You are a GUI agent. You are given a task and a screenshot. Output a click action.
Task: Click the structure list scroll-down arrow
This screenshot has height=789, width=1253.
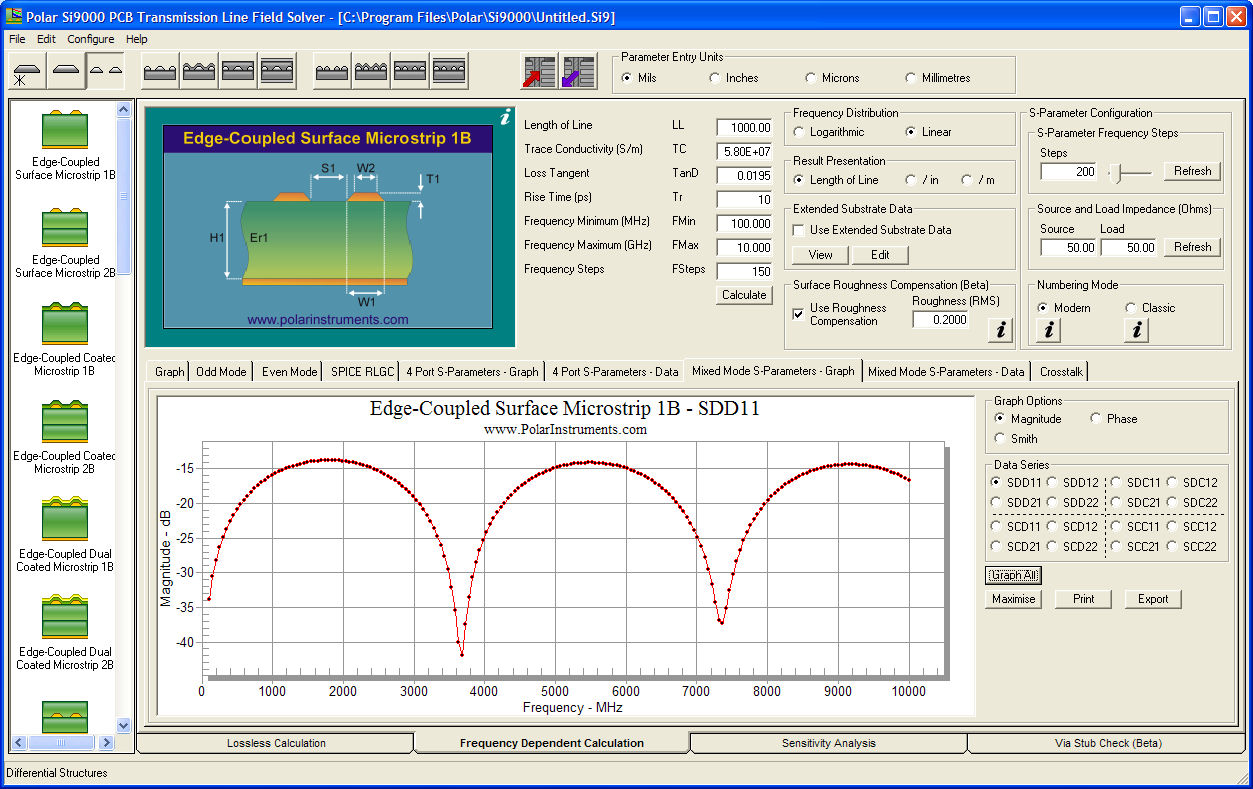(124, 726)
